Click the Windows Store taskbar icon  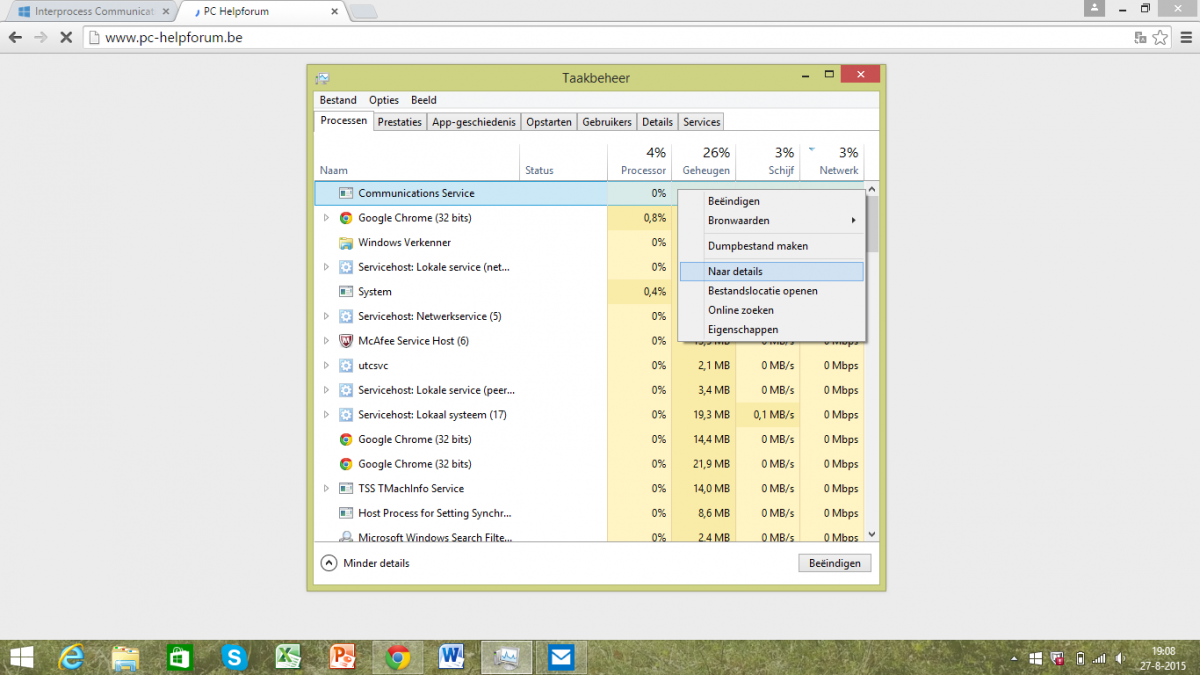[179, 656]
